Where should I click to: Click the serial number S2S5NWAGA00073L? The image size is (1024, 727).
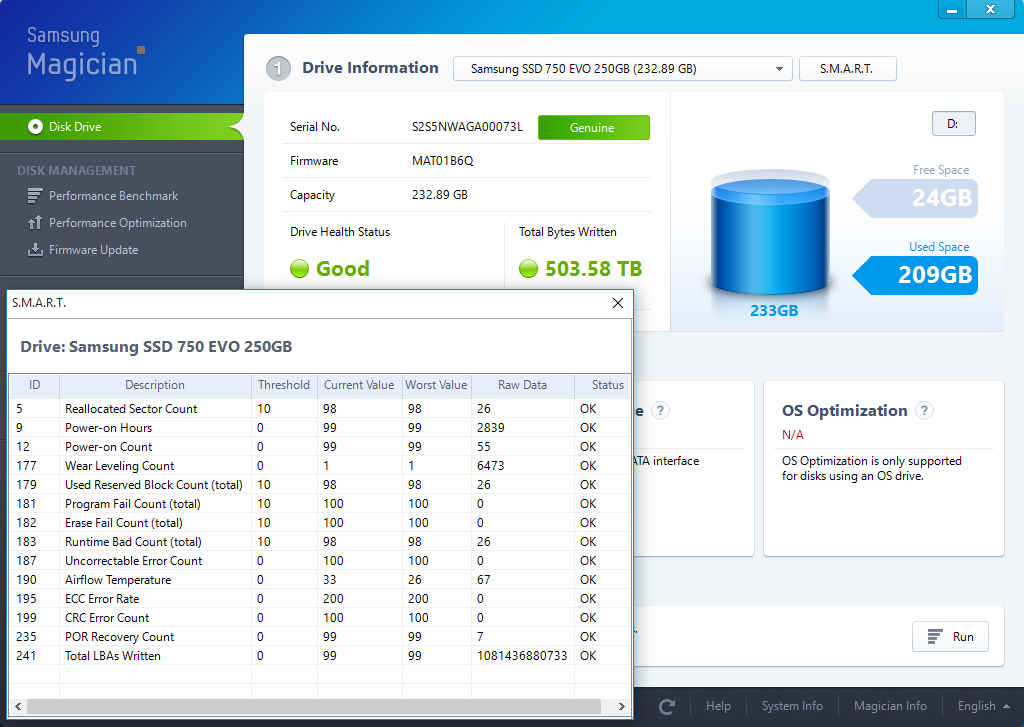tap(467, 127)
